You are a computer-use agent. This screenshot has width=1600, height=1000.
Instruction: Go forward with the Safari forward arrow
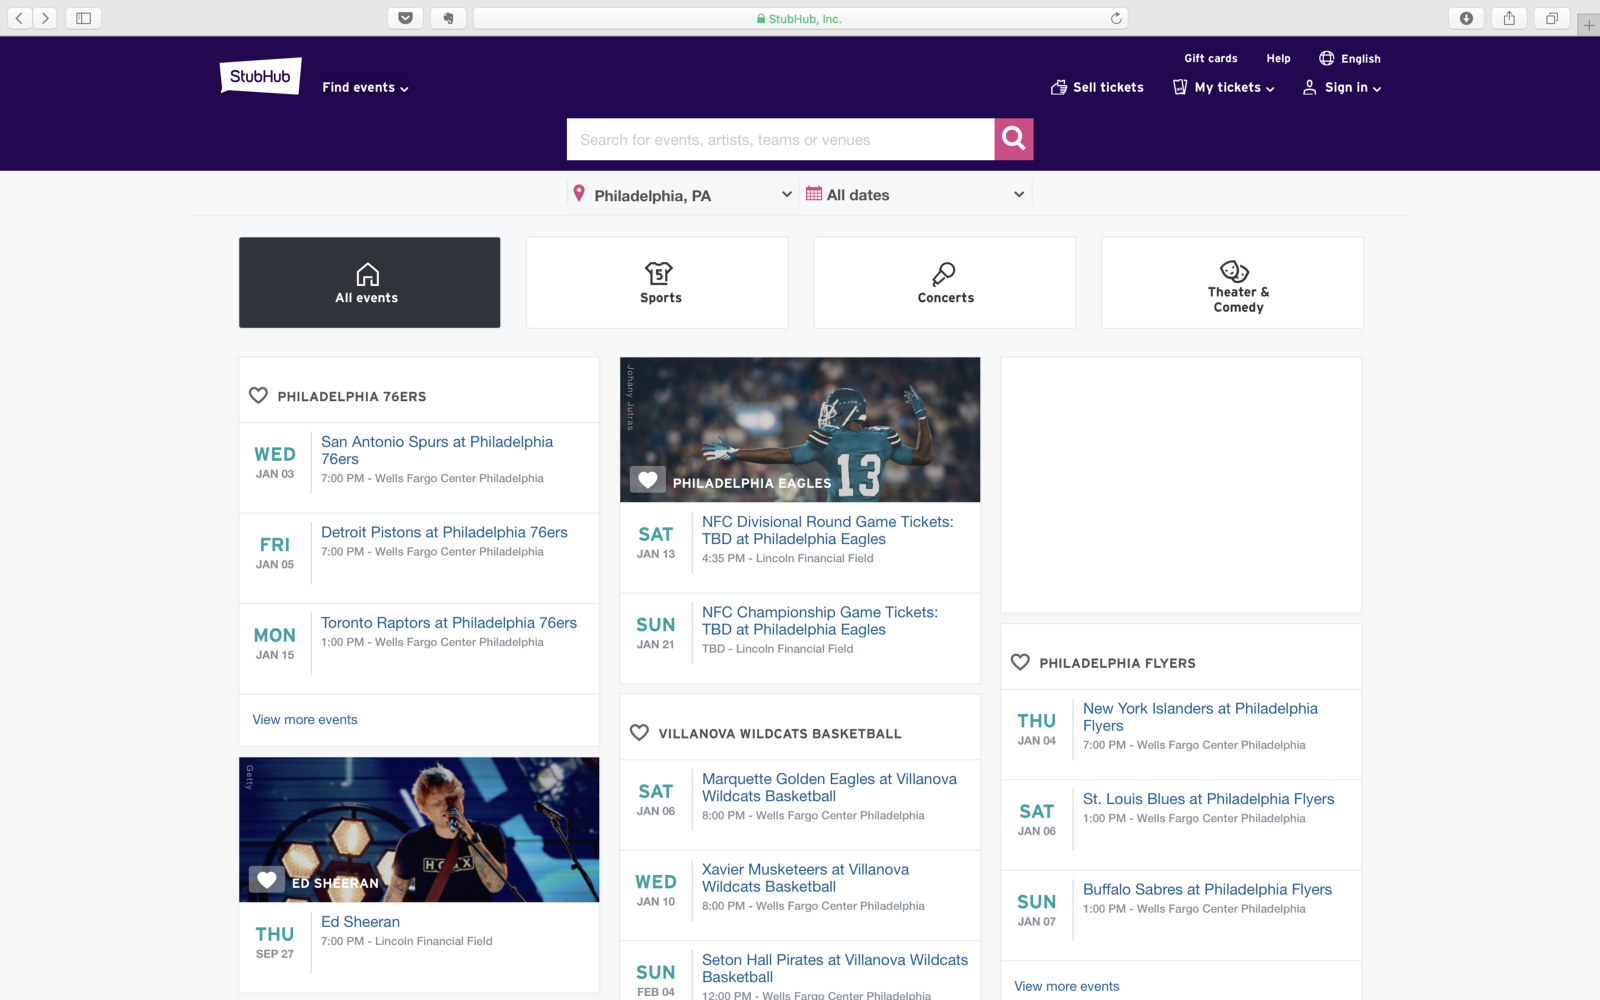point(45,18)
